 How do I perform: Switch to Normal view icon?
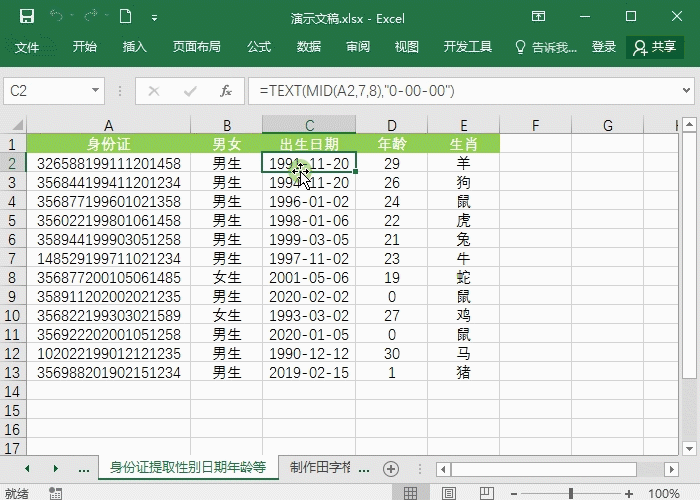coord(410,493)
